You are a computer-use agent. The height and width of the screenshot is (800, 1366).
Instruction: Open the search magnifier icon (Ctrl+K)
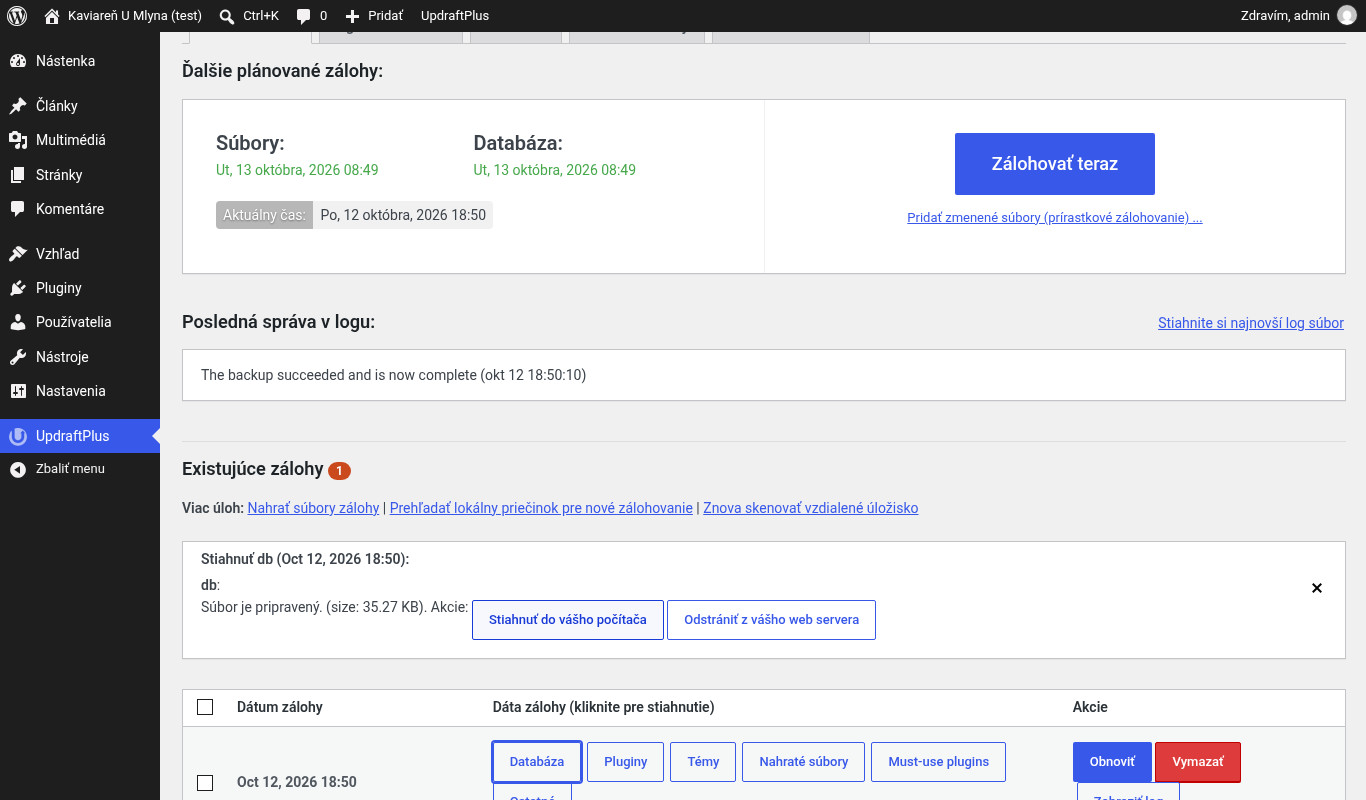click(227, 16)
